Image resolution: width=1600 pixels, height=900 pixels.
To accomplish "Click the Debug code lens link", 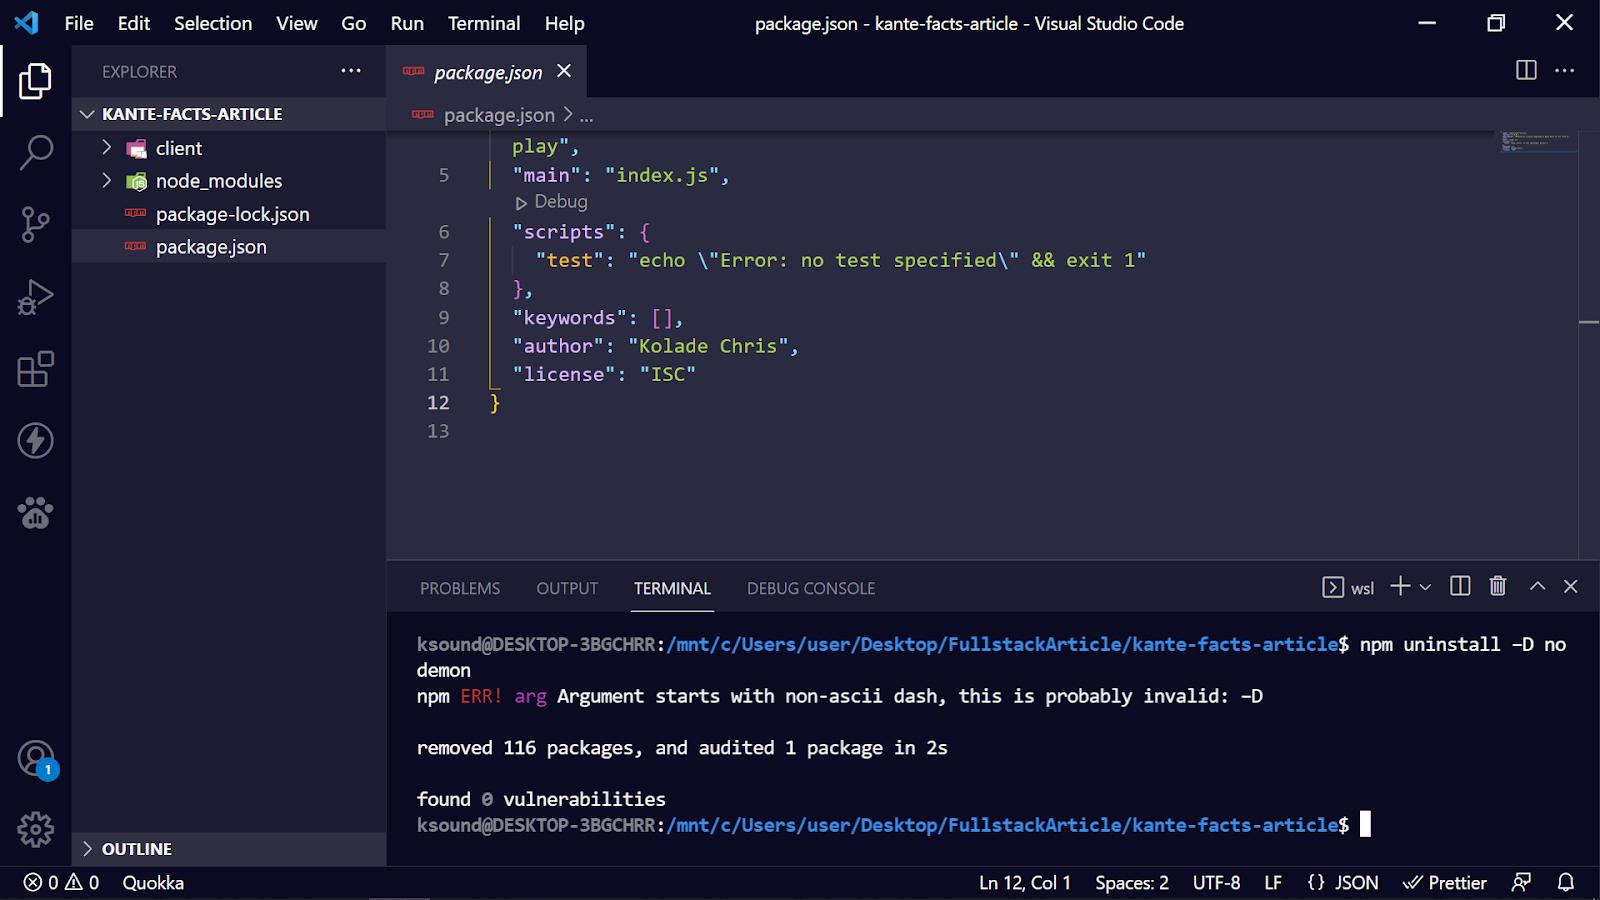I will [x=560, y=202].
